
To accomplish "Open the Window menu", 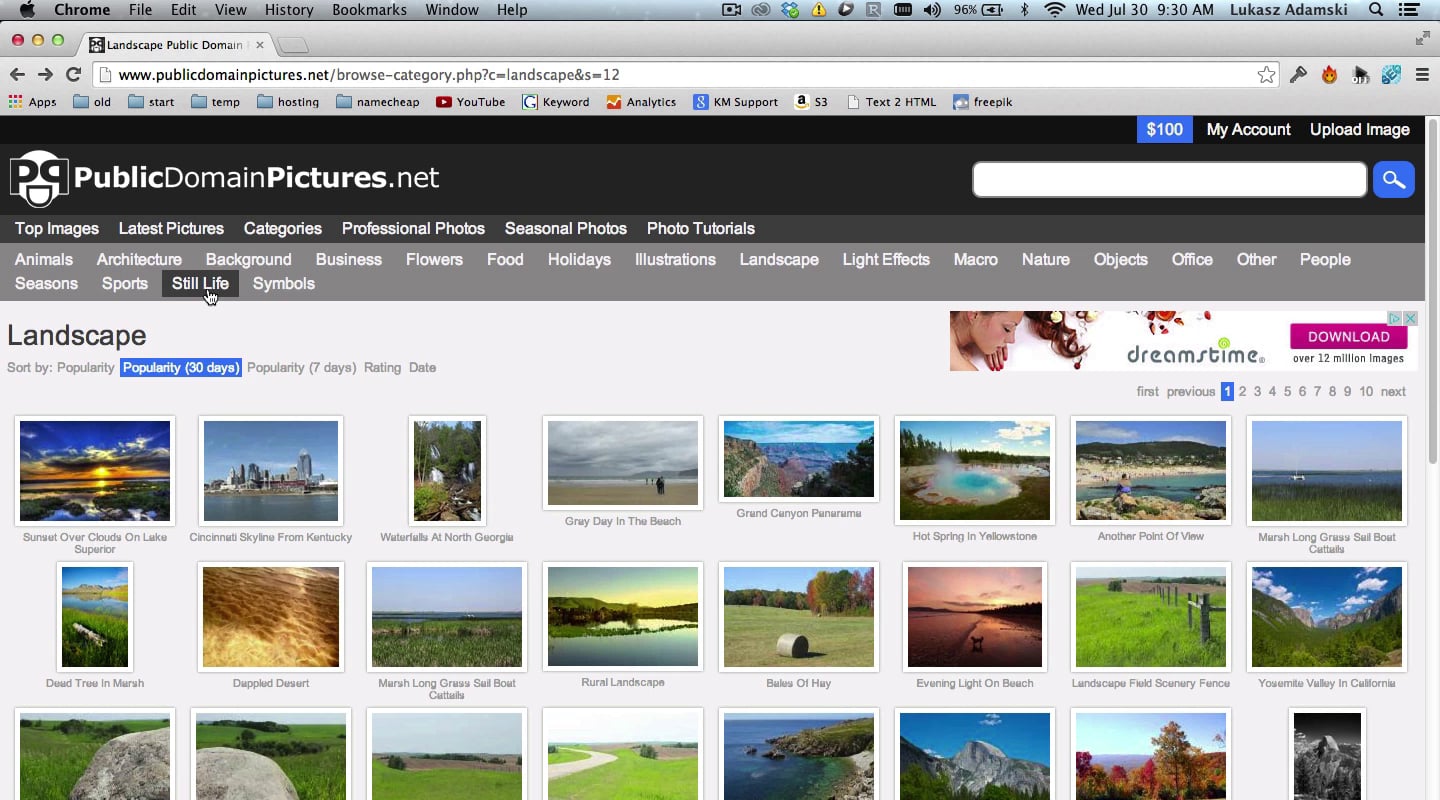I will (452, 10).
